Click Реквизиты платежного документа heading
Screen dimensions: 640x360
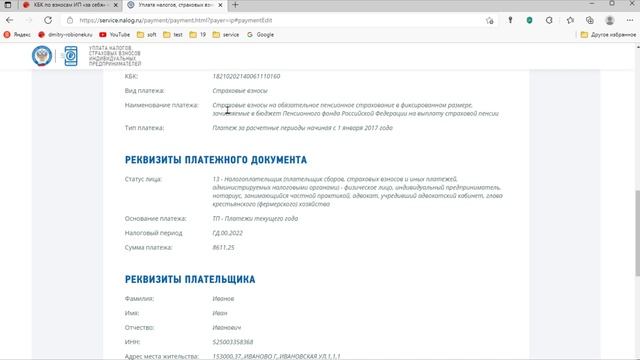coord(216,160)
